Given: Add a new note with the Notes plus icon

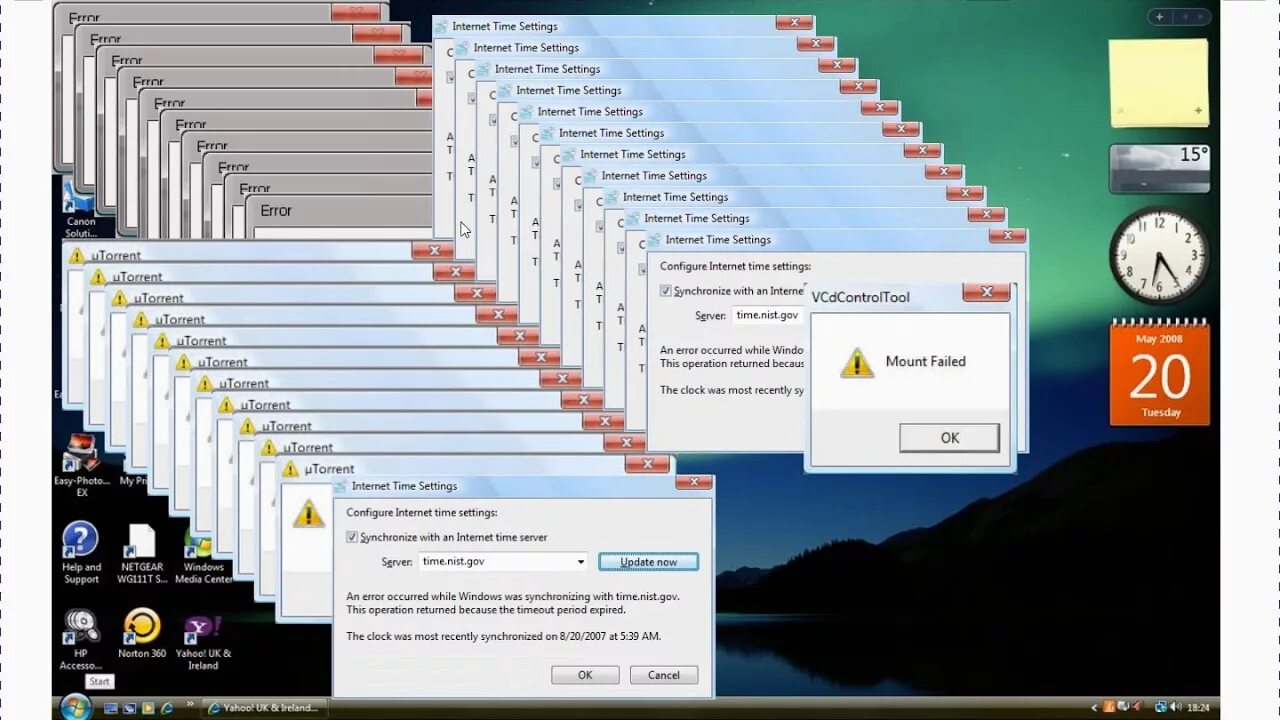Looking at the screenshot, I should point(1198,111).
